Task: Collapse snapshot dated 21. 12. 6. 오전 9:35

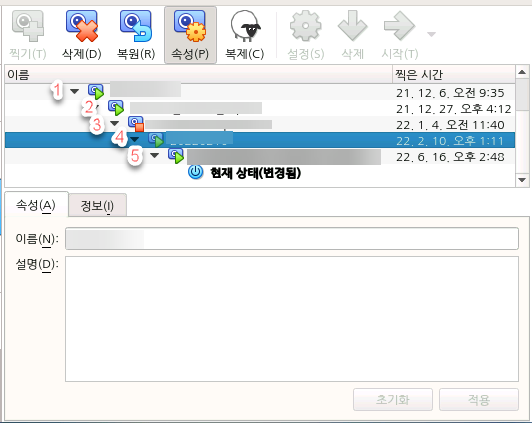Action: [75, 91]
